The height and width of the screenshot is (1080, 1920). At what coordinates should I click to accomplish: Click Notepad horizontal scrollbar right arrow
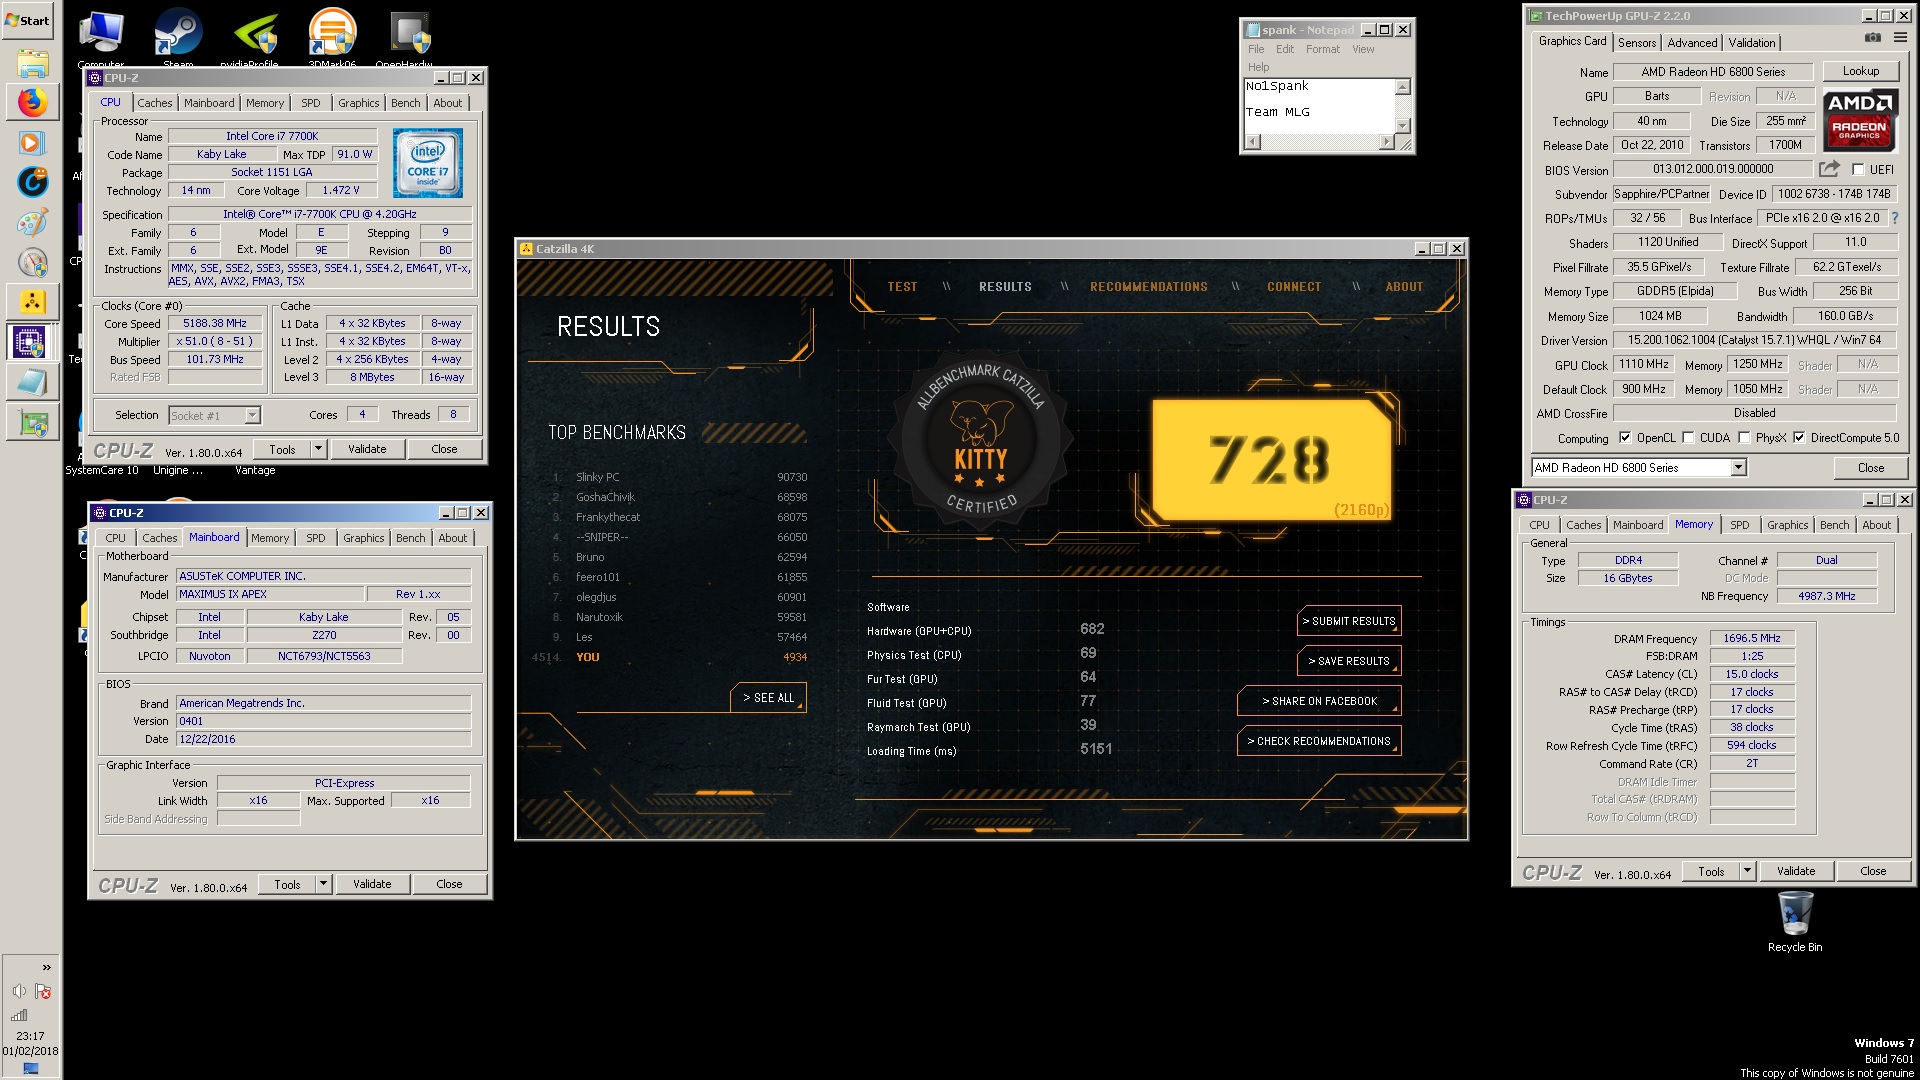click(x=1386, y=142)
